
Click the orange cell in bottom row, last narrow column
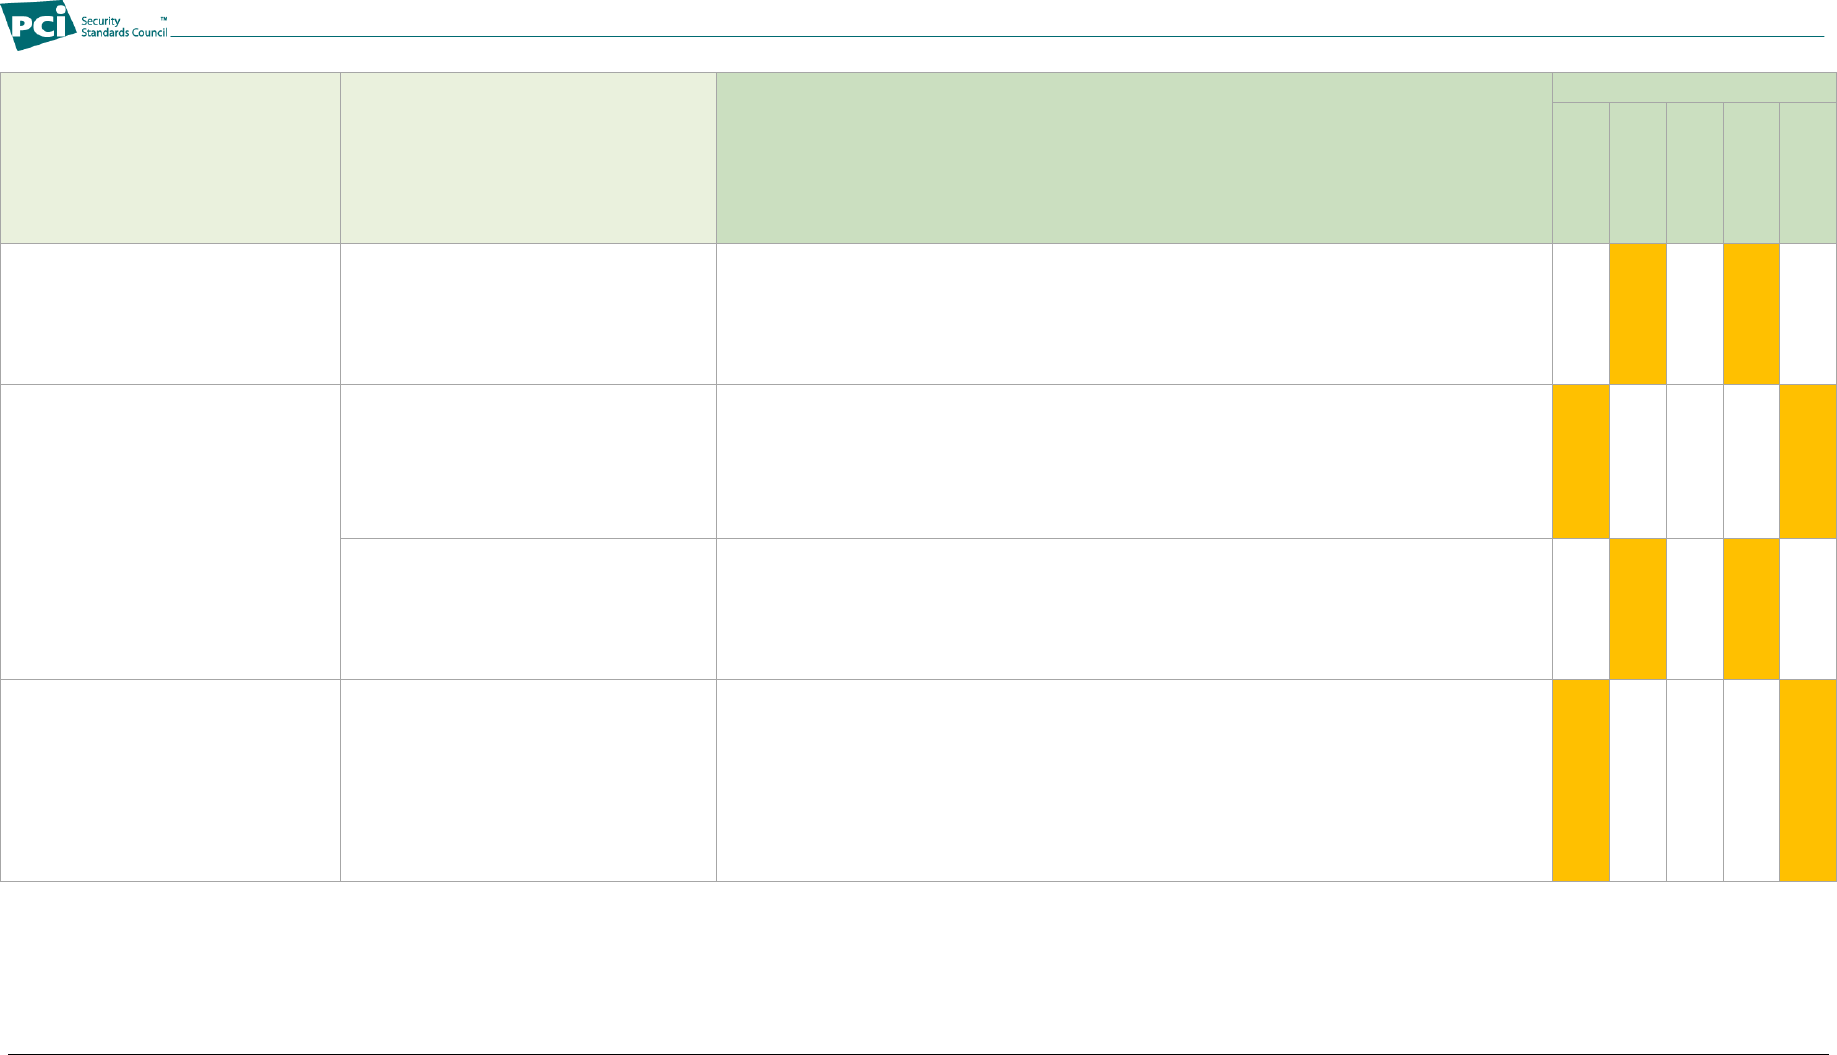tap(1808, 781)
